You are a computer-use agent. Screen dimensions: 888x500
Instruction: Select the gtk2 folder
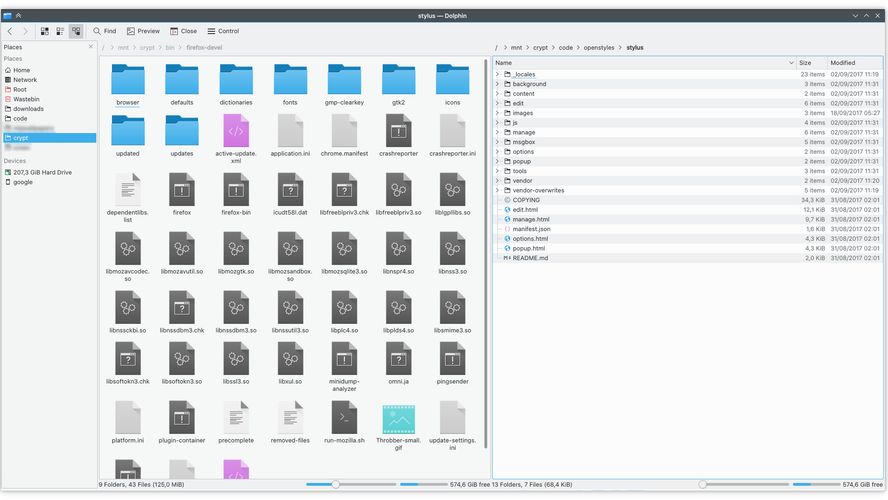point(399,79)
